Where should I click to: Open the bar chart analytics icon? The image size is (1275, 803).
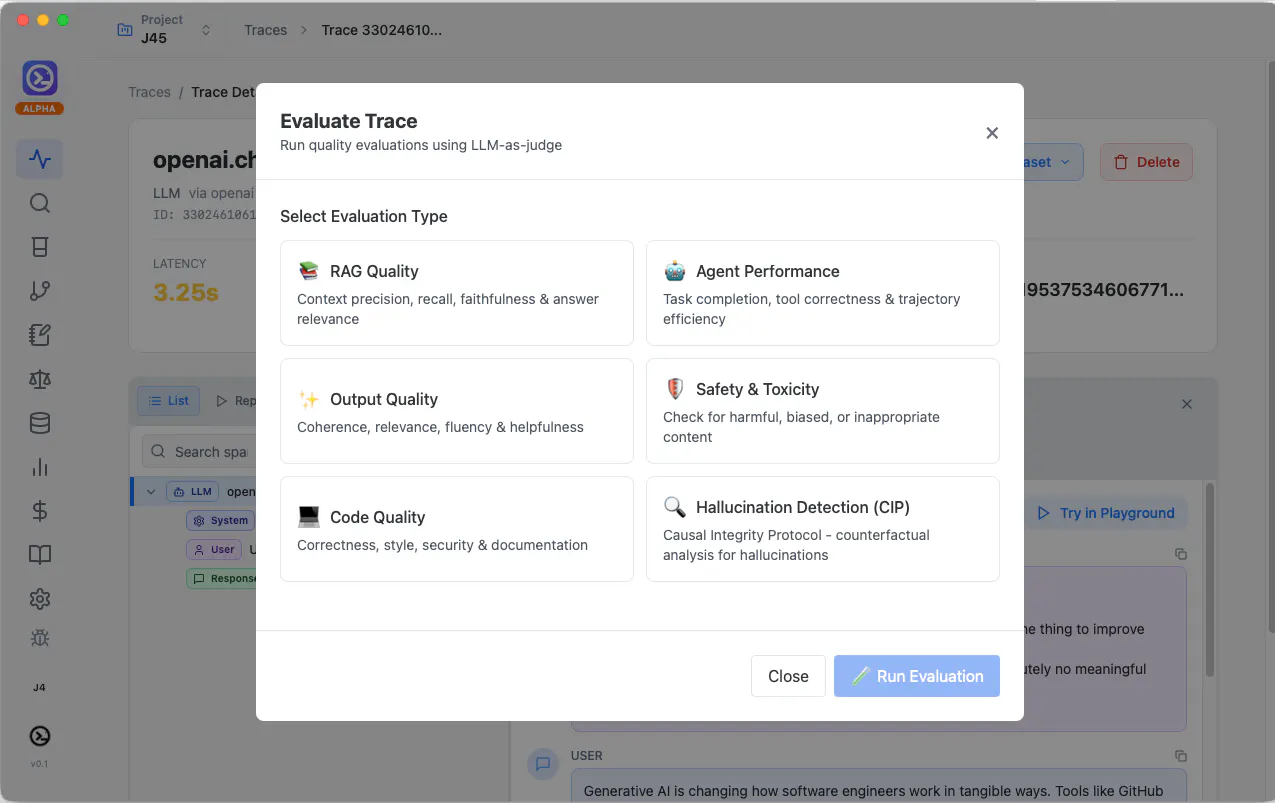[40, 467]
